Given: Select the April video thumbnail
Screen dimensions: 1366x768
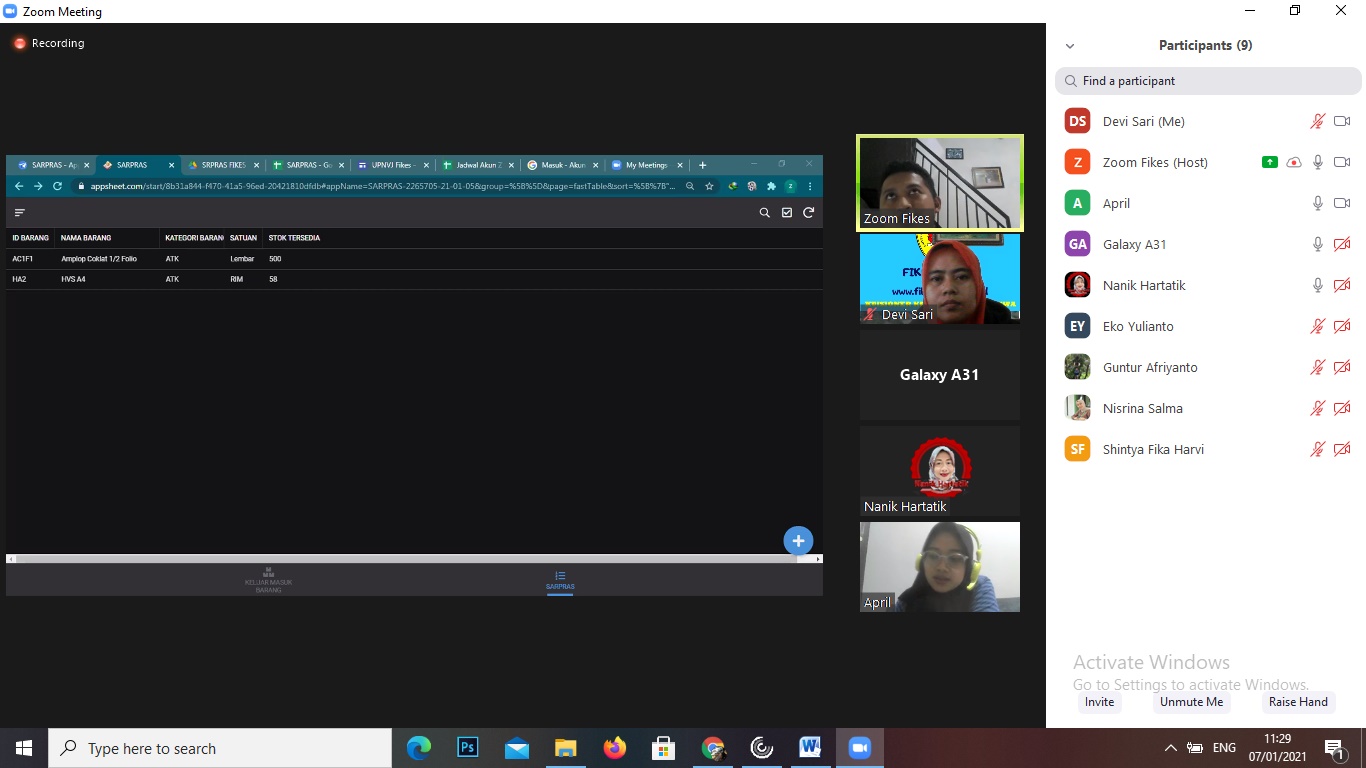Looking at the screenshot, I should coord(939,567).
